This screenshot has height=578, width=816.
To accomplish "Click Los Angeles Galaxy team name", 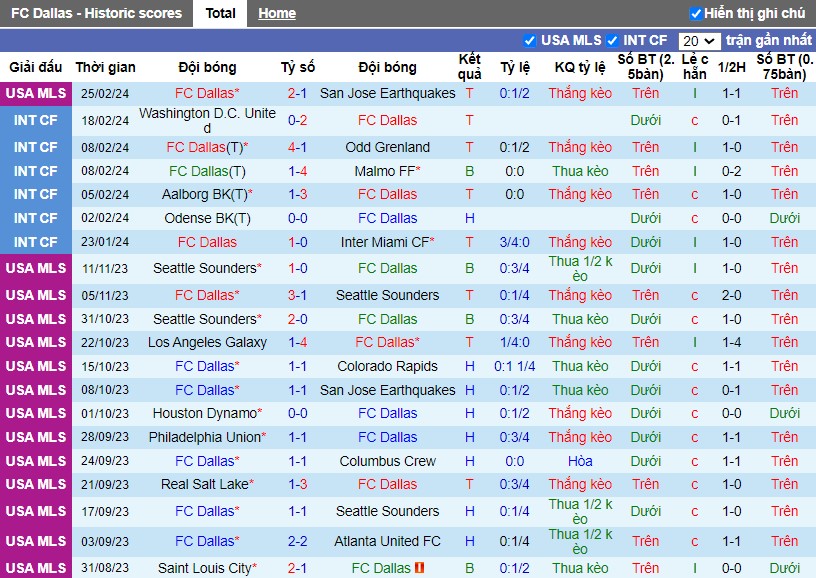I will click(x=207, y=342).
